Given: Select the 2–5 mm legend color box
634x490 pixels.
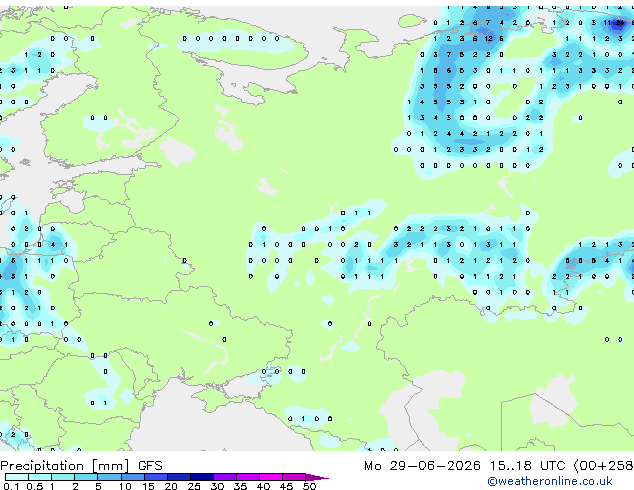Looking at the screenshot, I should [86, 477].
